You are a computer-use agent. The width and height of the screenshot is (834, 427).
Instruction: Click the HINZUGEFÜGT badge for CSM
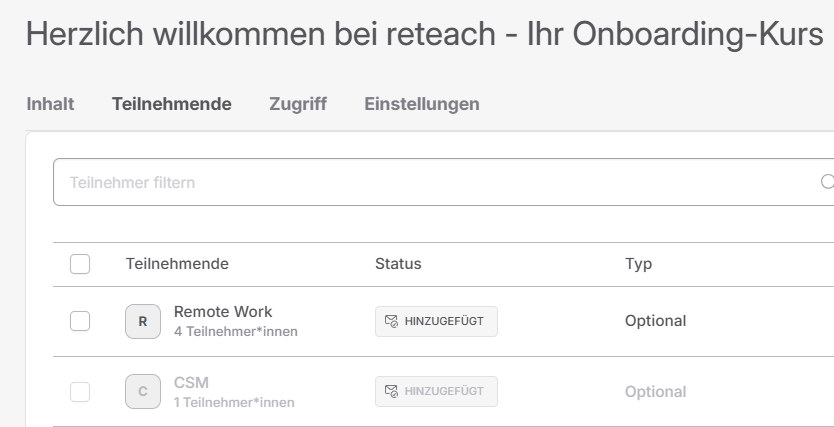pyautogui.click(x=436, y=391)
